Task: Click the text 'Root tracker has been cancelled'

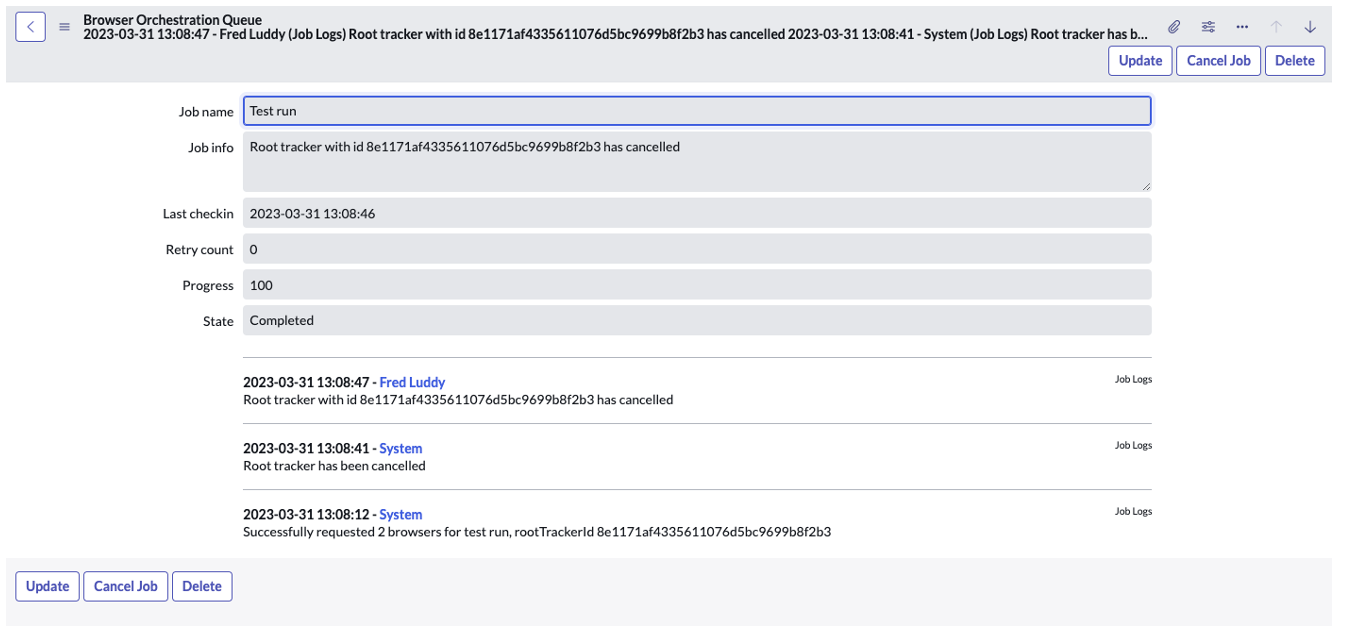Action: coord(334,465)
